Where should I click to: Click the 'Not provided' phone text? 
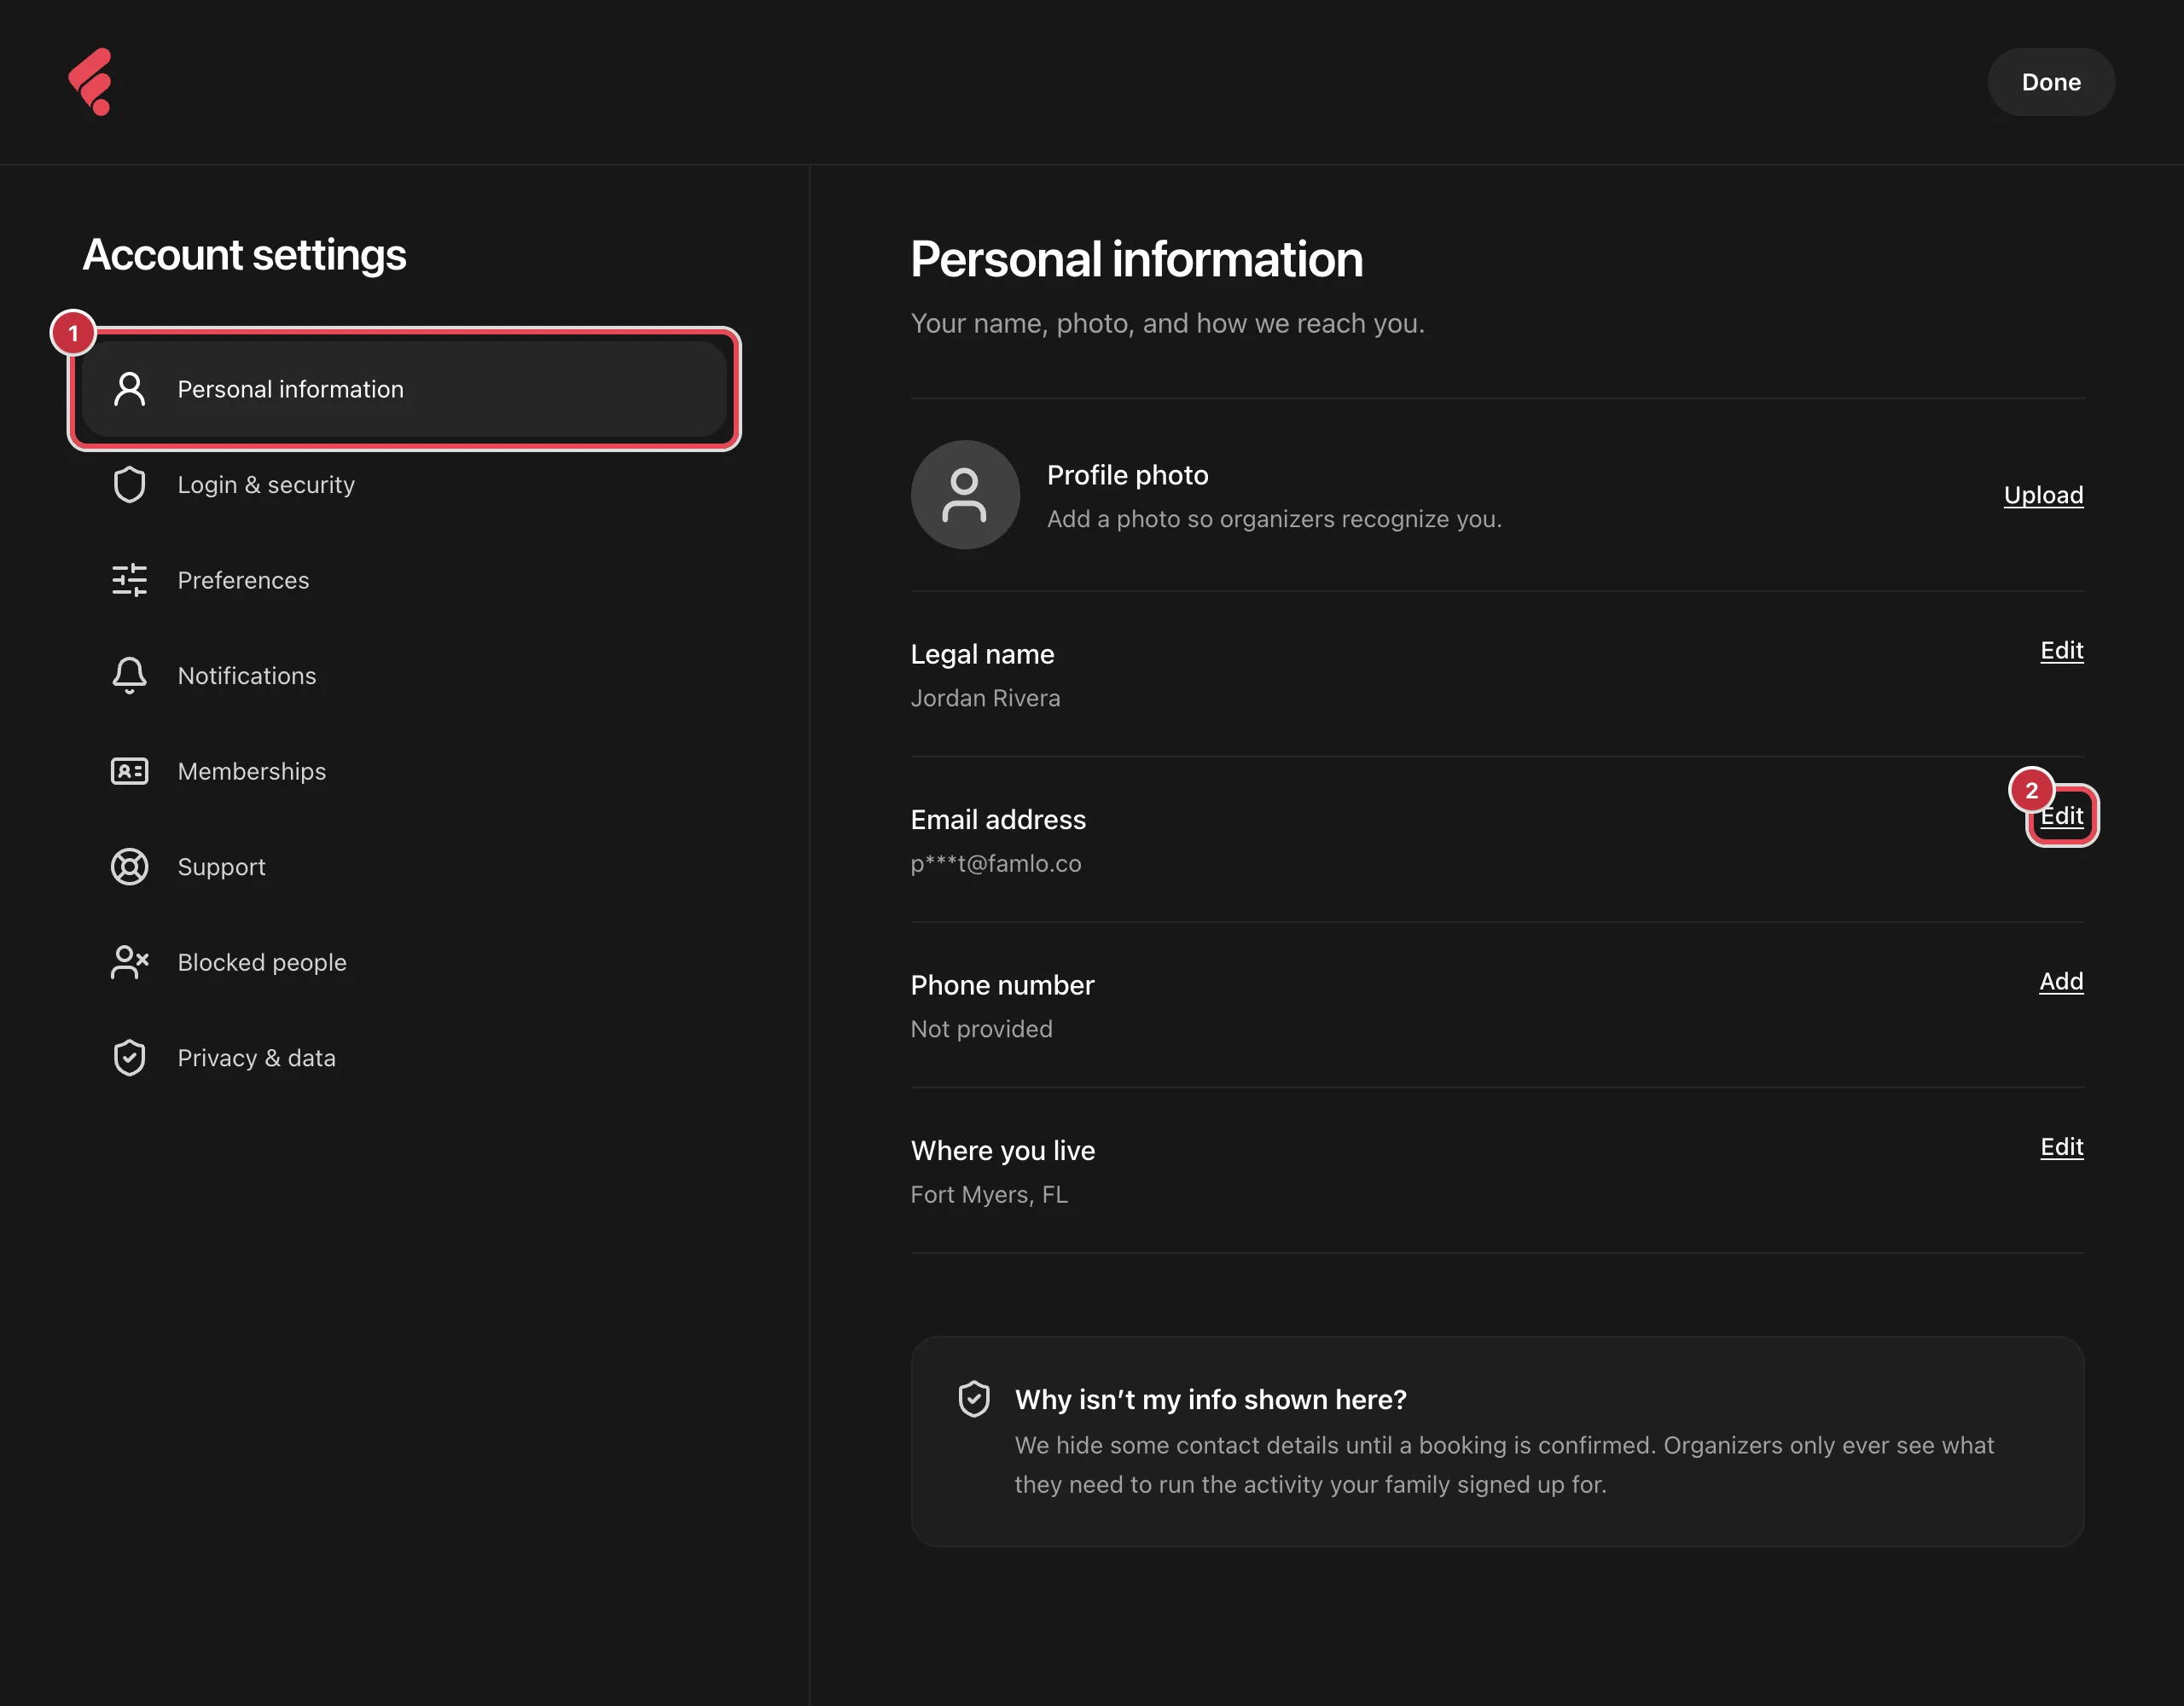click(981, 1029)
